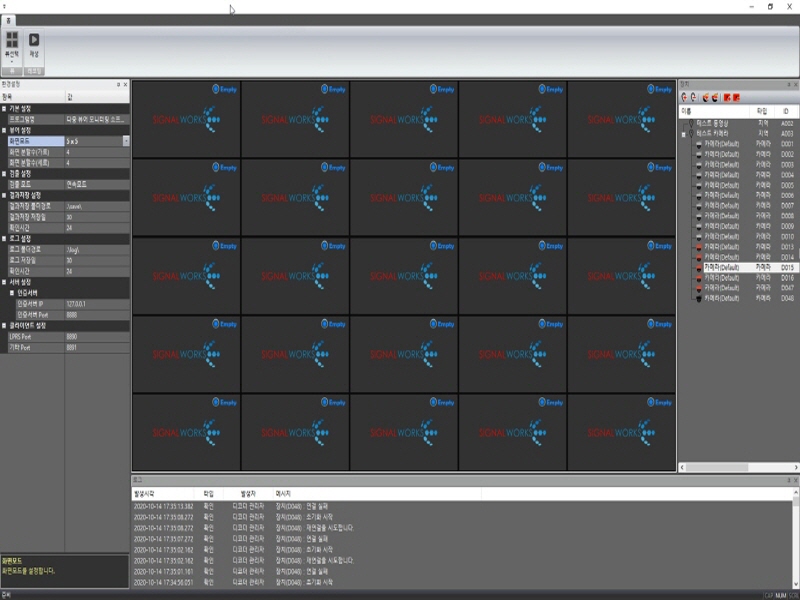Collapse the 뷰어 설정 group
The width and height of the screenshot is (800, 600).
4,131
